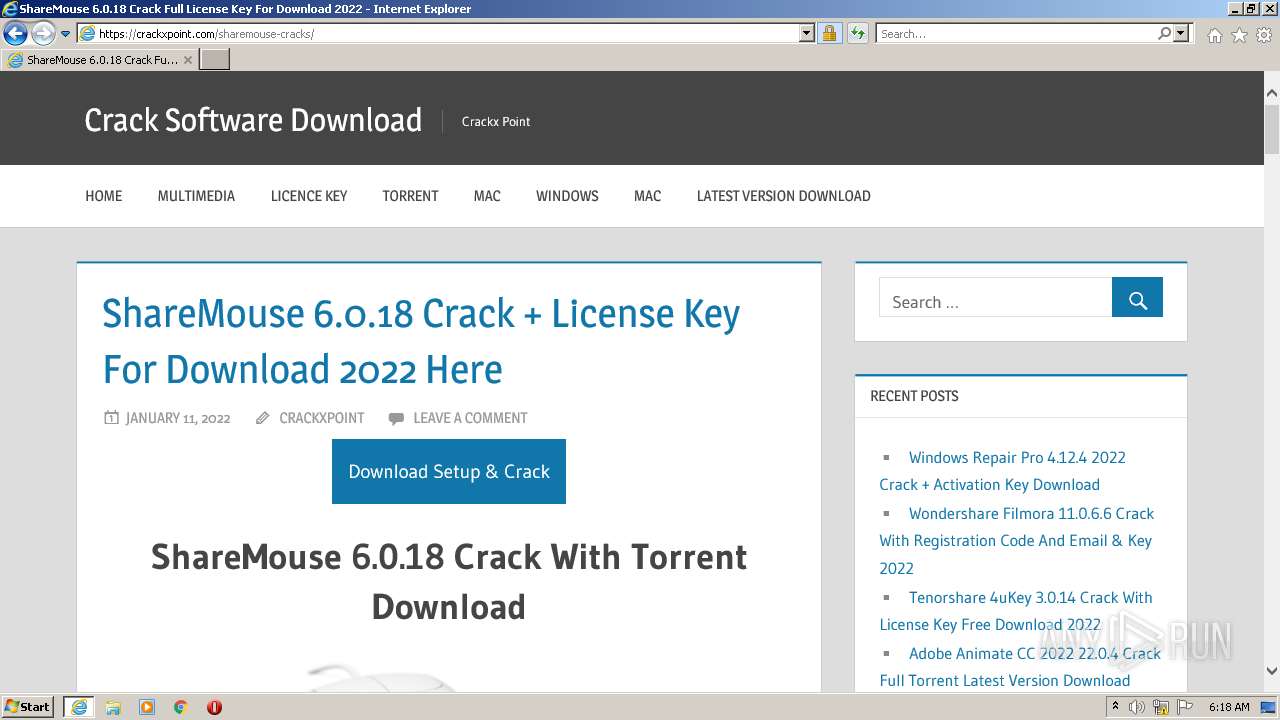Open Favorites star icon
The image size is (1280, 720).
pyautogui.click(x=1239, y=35)
